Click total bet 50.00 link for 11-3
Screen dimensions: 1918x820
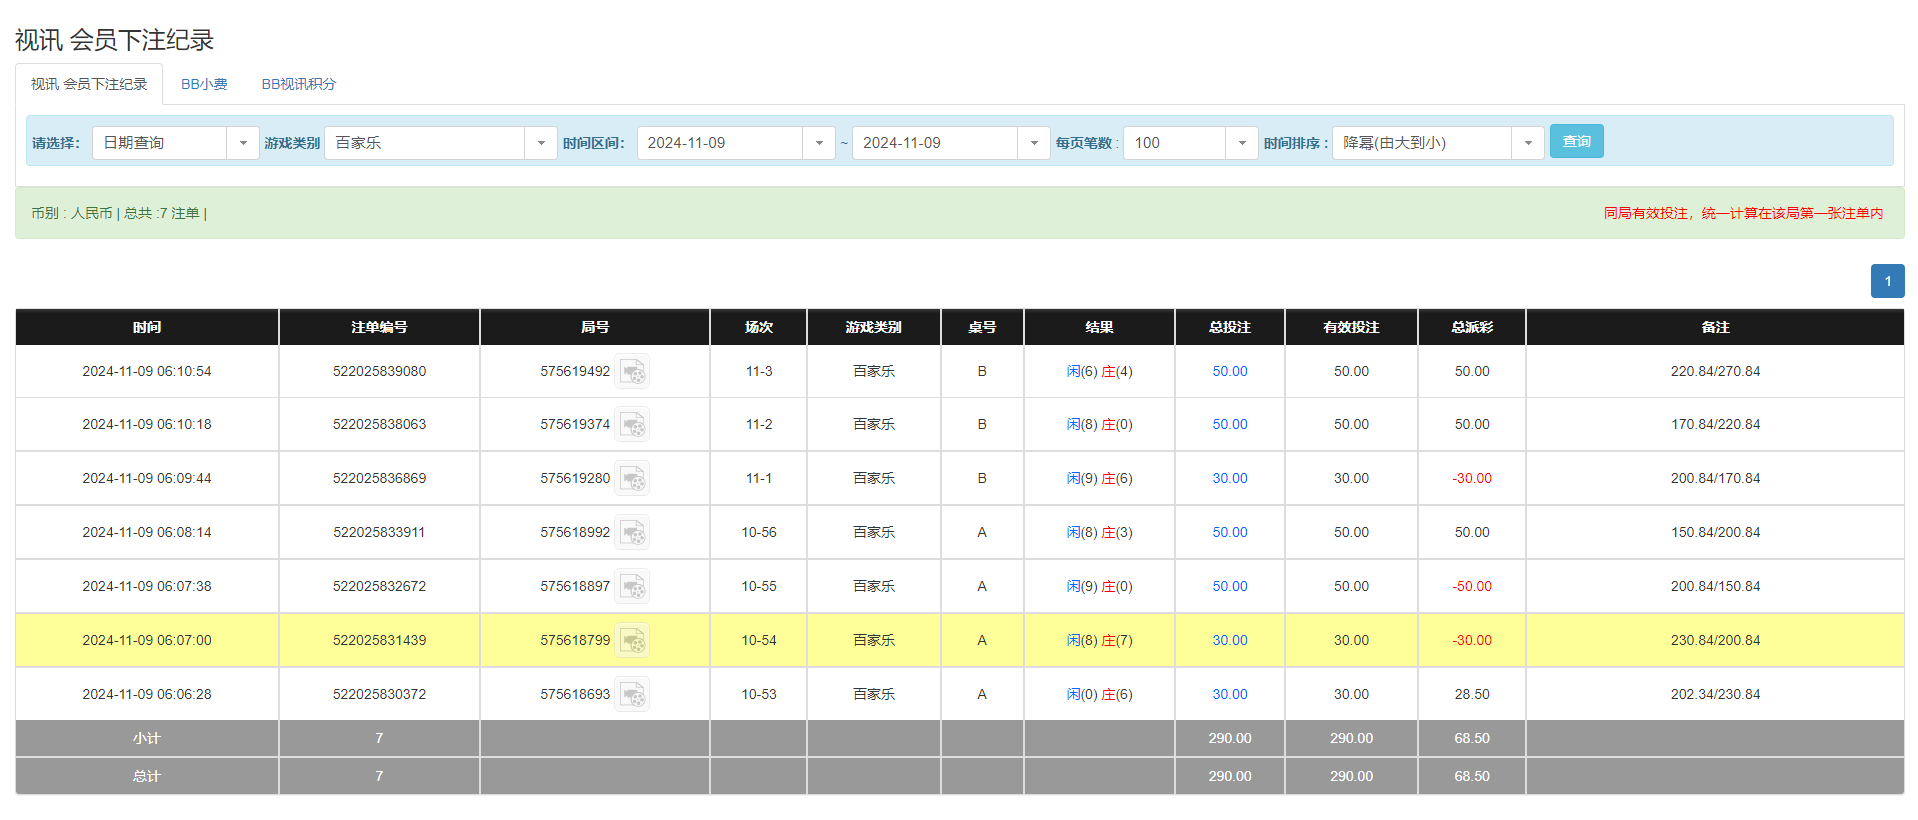click(1229, 372)
